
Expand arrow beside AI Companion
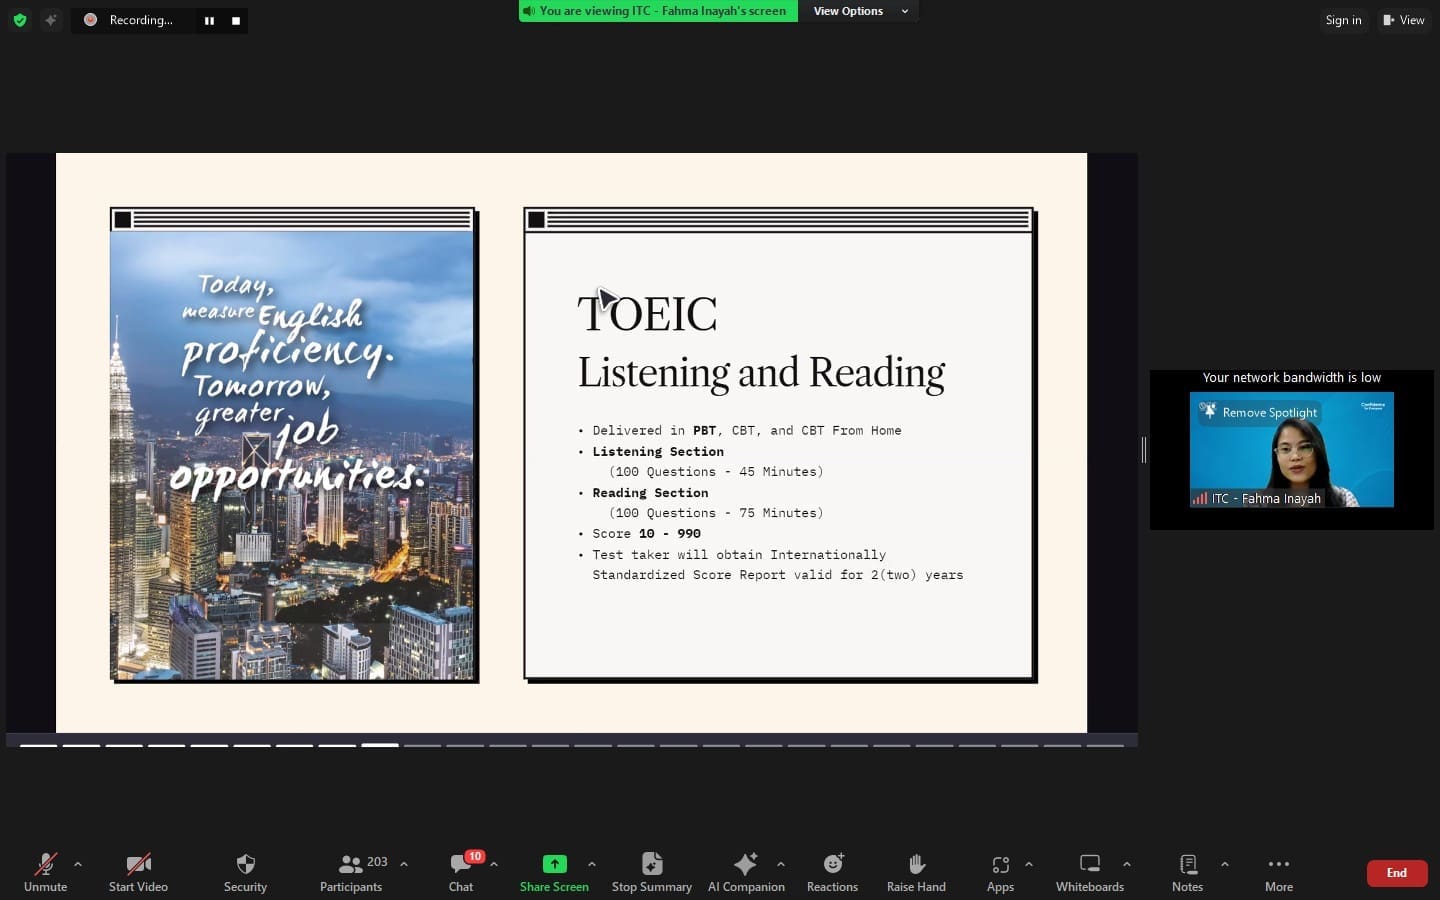[781, 864]
